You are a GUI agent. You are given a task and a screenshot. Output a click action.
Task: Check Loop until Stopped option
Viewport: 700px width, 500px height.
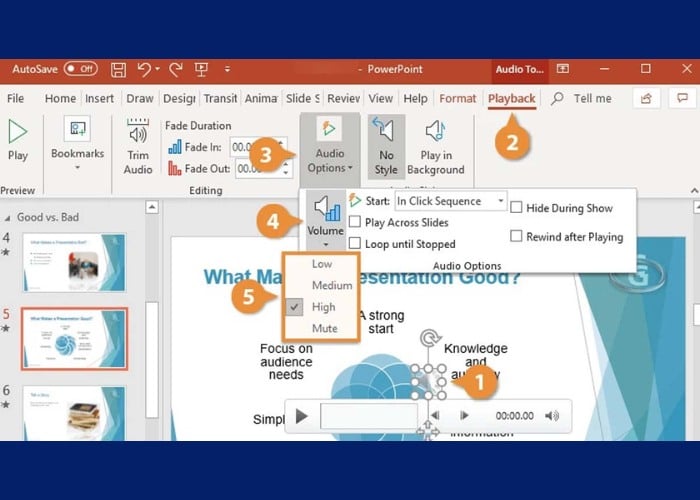[355, 243]
